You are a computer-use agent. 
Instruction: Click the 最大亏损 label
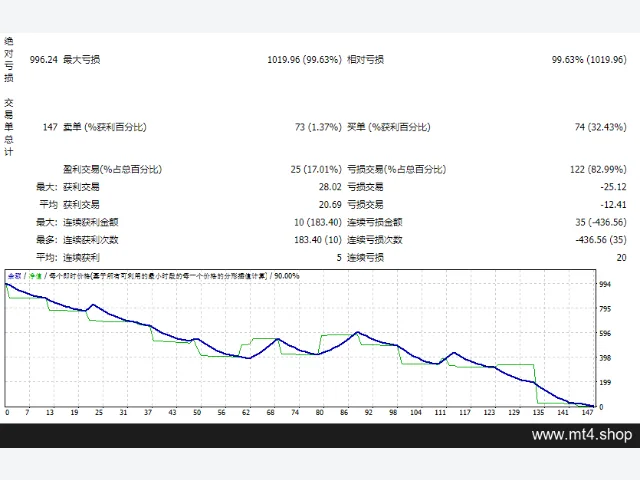tap(82, 60)
